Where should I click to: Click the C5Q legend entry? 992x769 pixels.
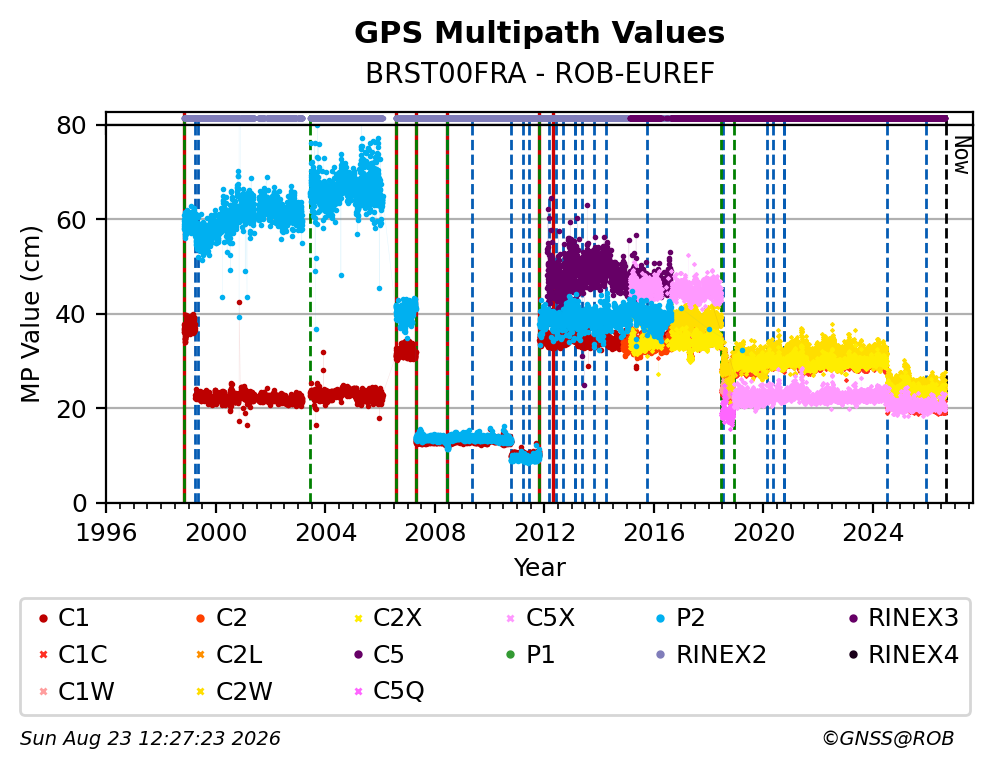388,691
